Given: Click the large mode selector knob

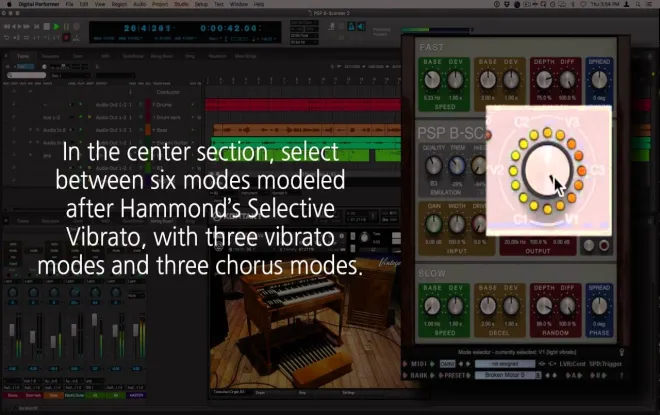Looking at the screenshot, I should pyautogui.click(x=547, y=170).
